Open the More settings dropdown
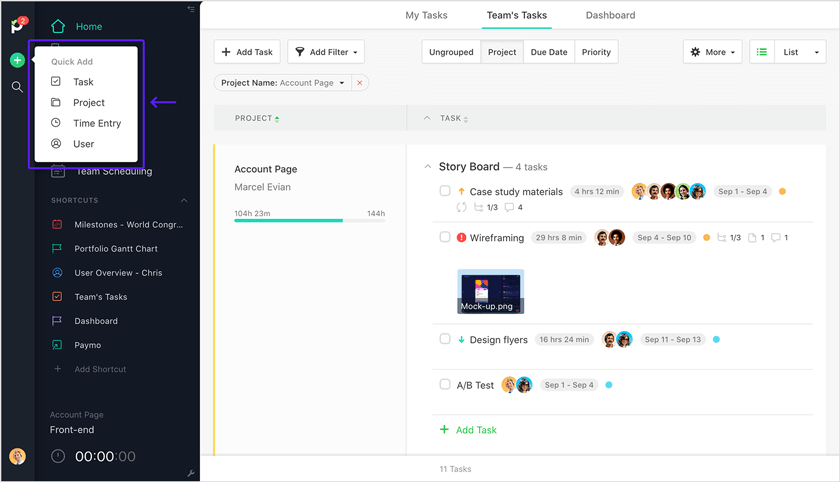 pos(712,52)
